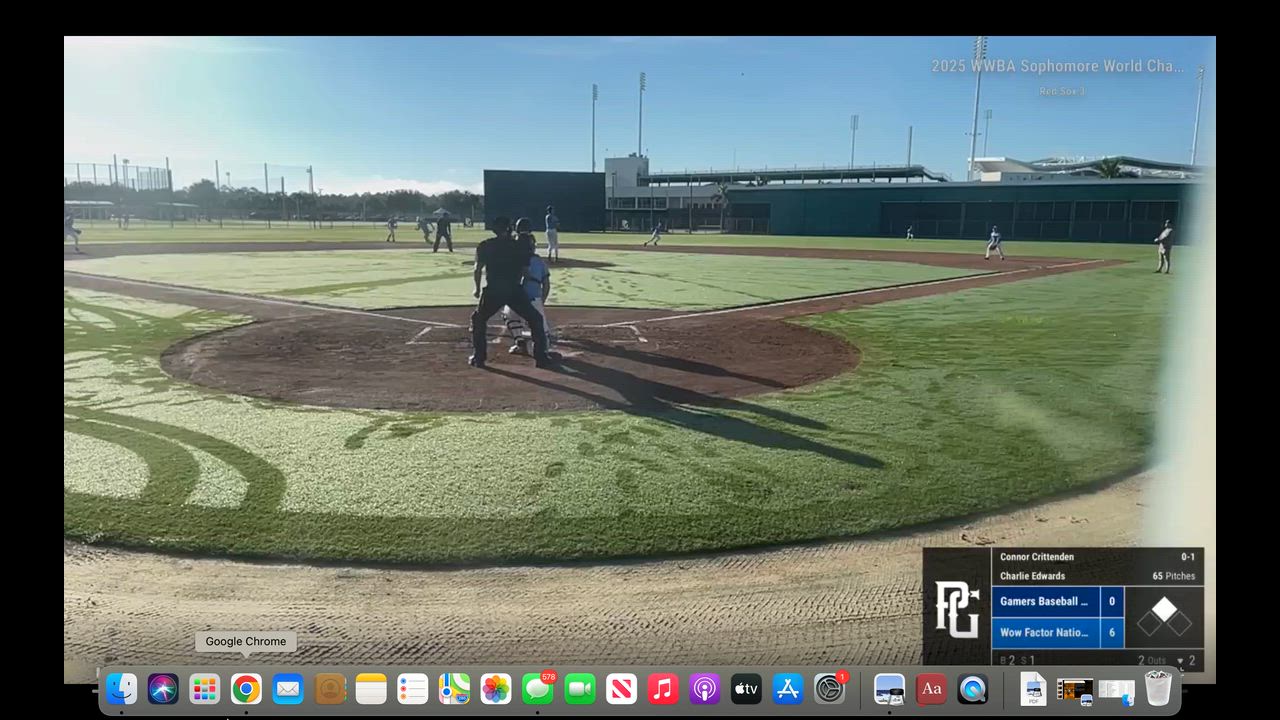The height and width of the screenshot is (720, 1280).
Task: Open Reminders in the dock
Action: (x=413, y=689)
